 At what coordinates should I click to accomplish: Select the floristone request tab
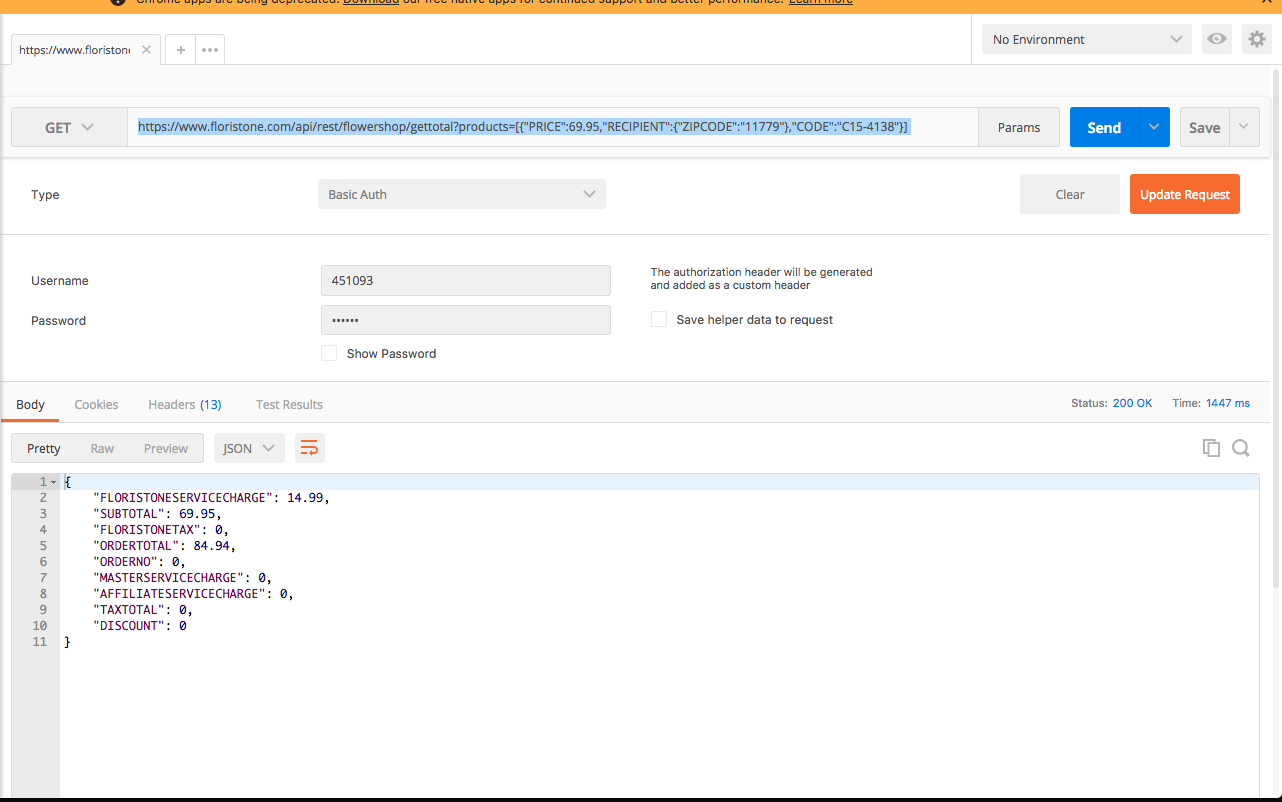86,49
